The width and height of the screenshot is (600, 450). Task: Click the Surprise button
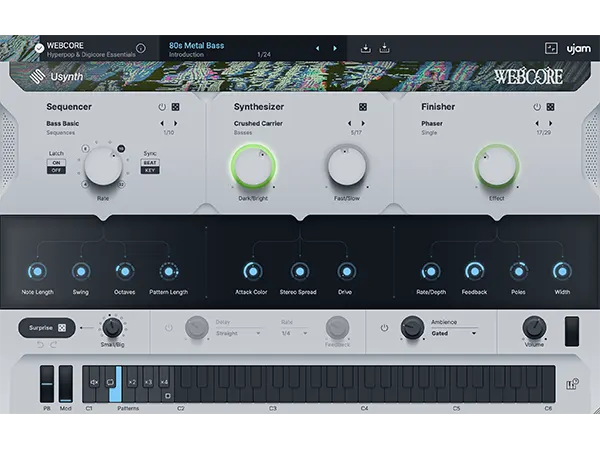(x=47, y=328)
